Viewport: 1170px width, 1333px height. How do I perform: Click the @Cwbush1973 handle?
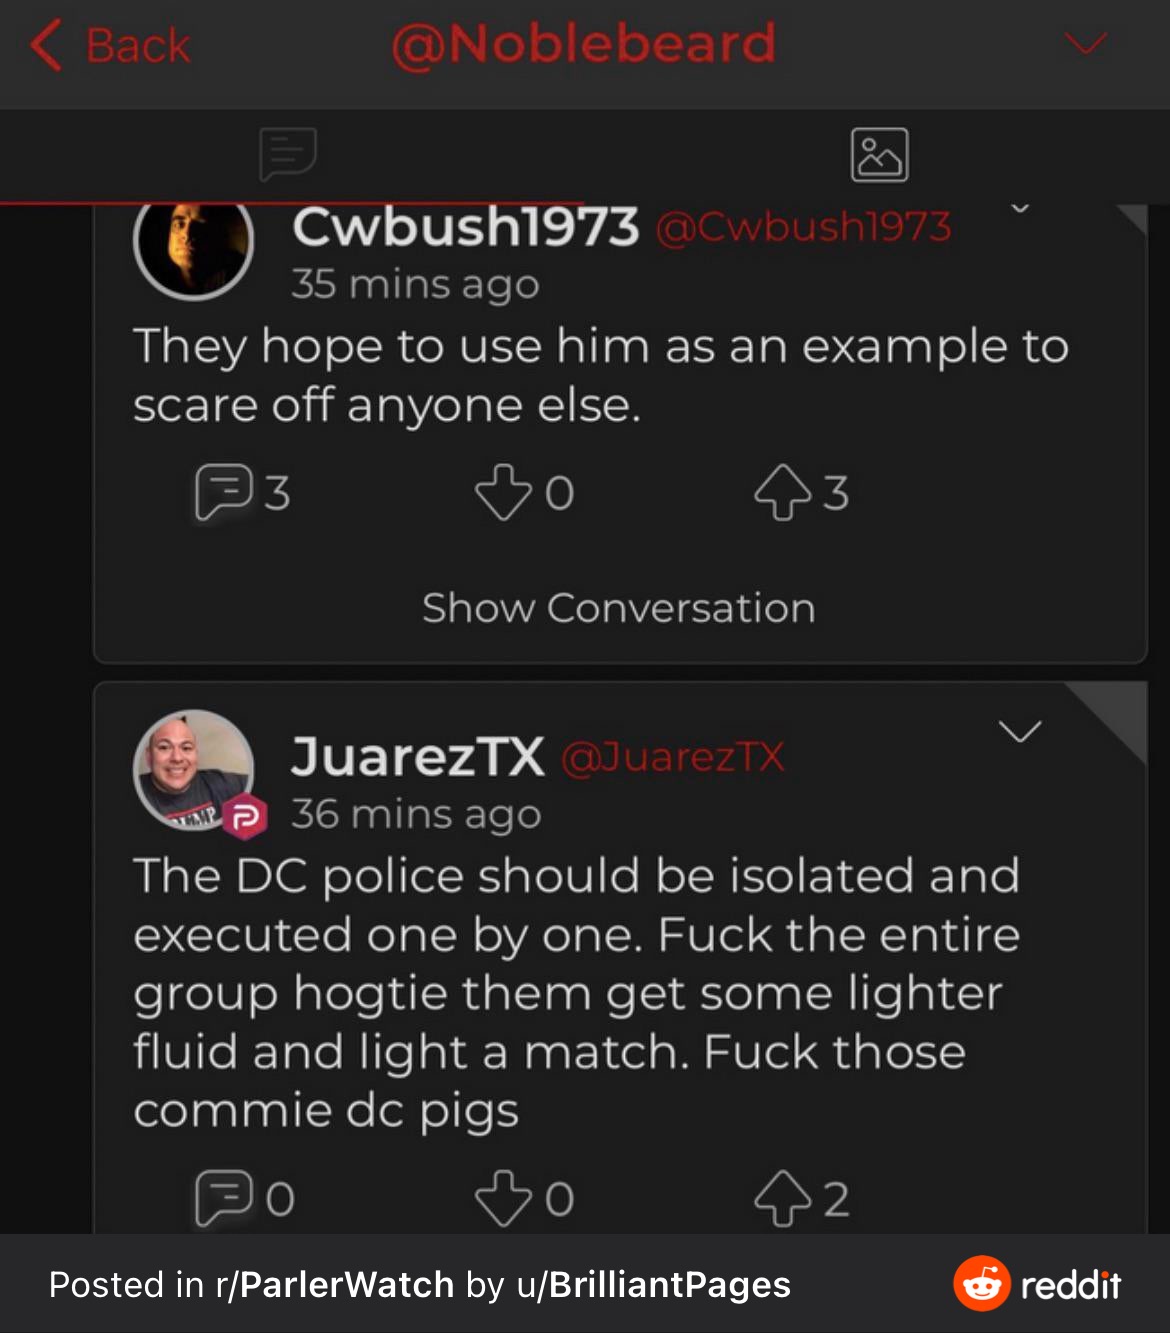click(803, 227)
